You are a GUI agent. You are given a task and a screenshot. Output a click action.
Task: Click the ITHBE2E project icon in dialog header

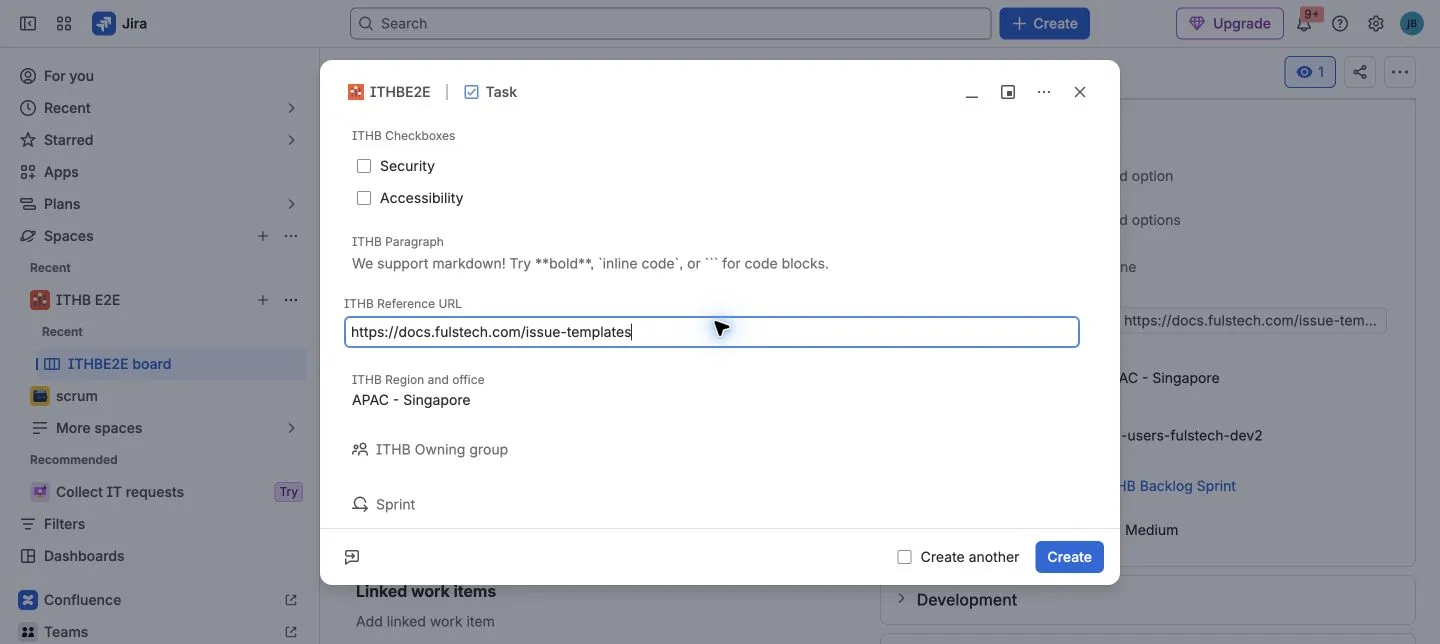point(355,92)
